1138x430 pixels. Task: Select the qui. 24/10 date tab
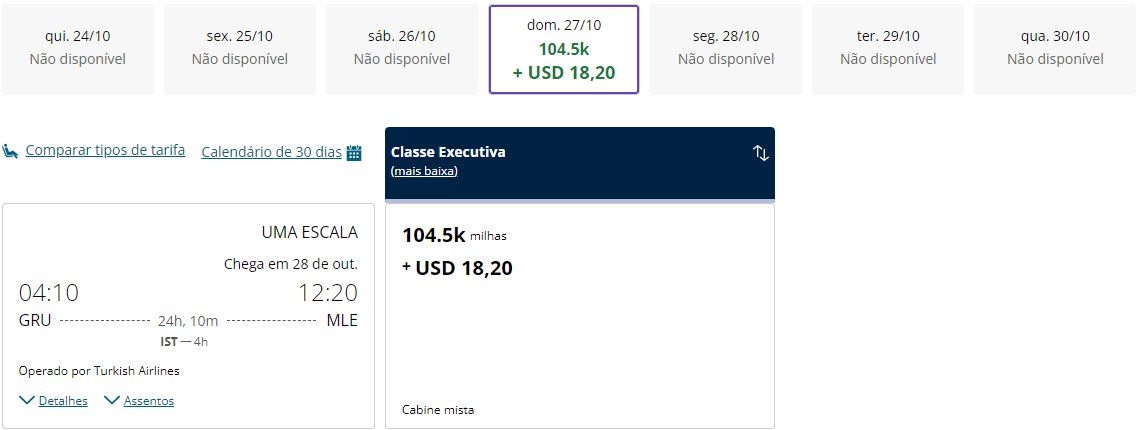tap(78, 48)
